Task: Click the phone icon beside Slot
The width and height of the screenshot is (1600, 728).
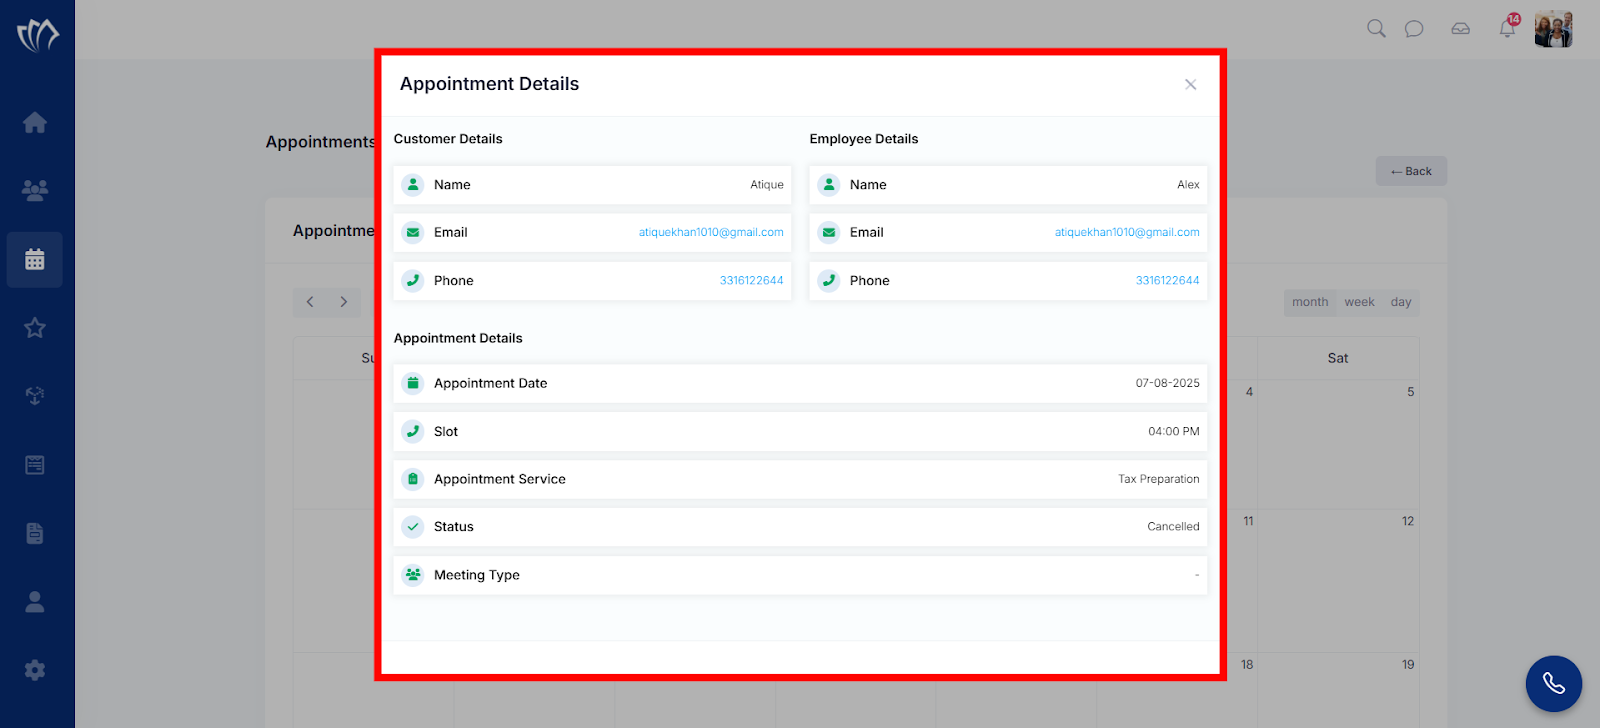Action: (x=413, y=432)
